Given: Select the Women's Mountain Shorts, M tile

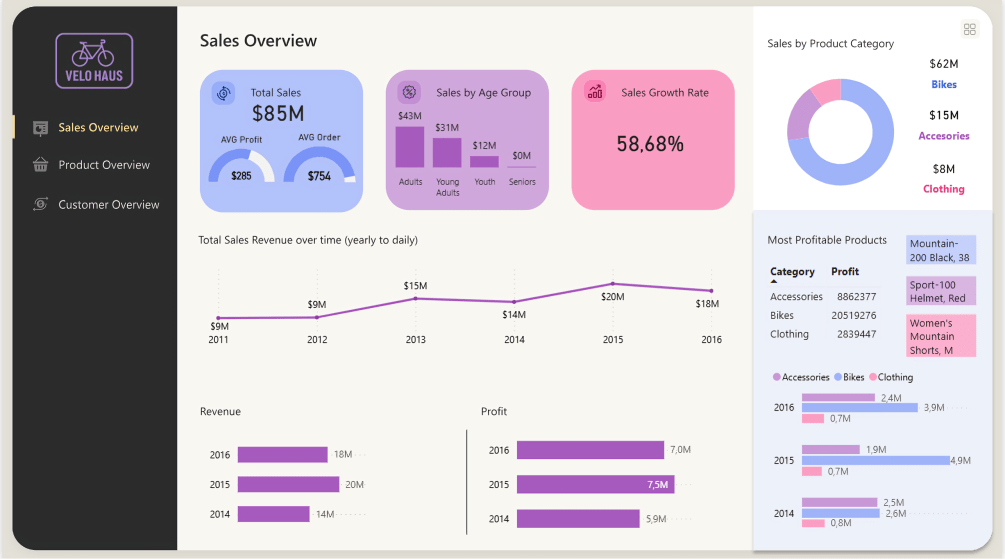Looking at the screenshot, I should (x=940, y=337).
